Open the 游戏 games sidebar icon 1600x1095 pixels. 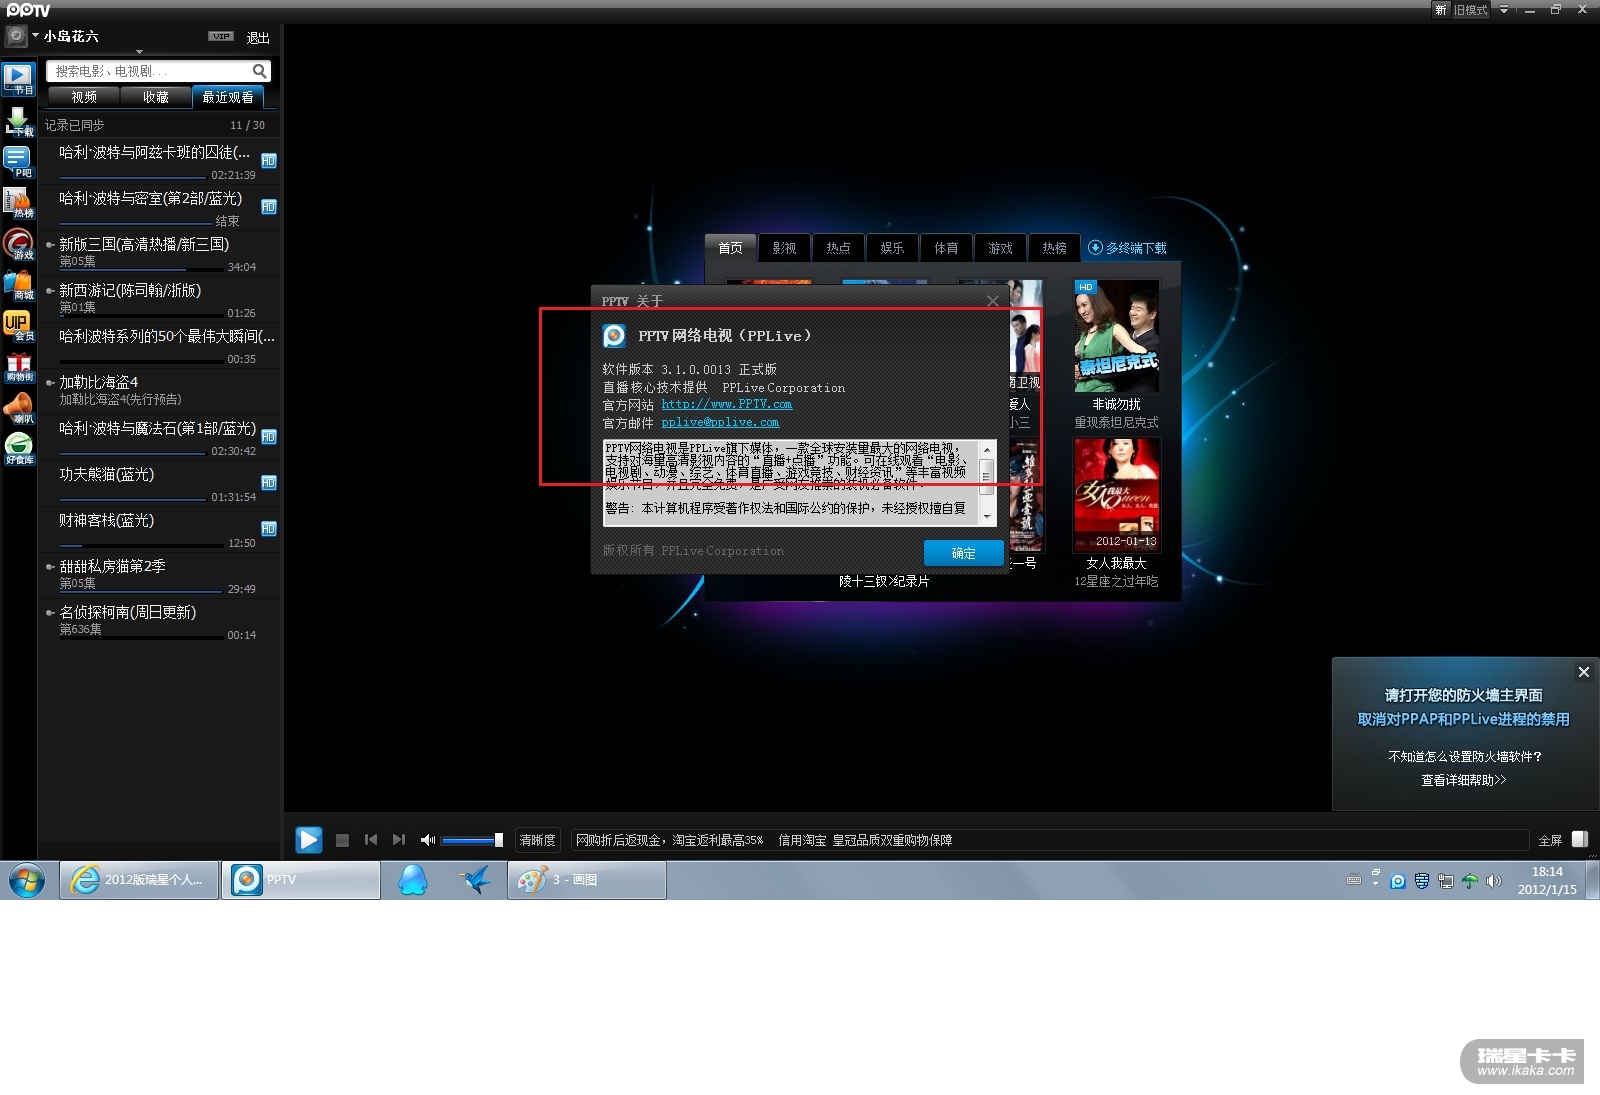click(18, 244)
